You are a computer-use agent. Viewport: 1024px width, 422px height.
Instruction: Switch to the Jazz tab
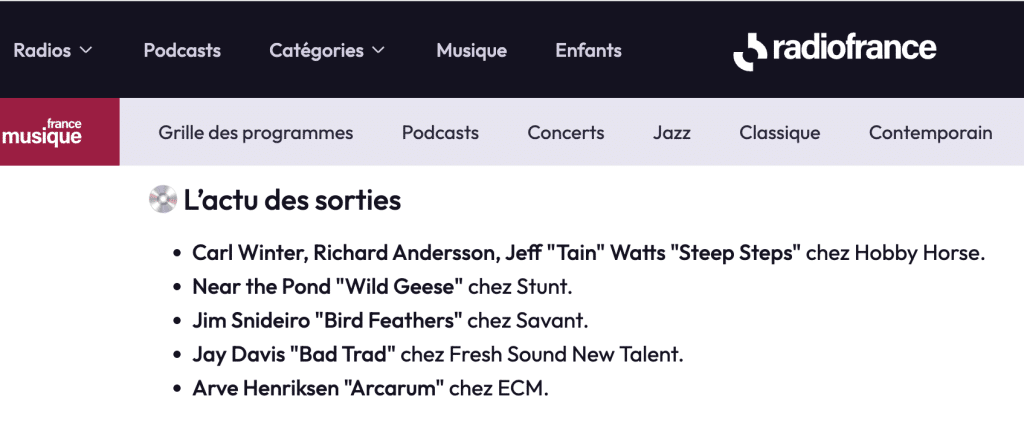(672, 132)
